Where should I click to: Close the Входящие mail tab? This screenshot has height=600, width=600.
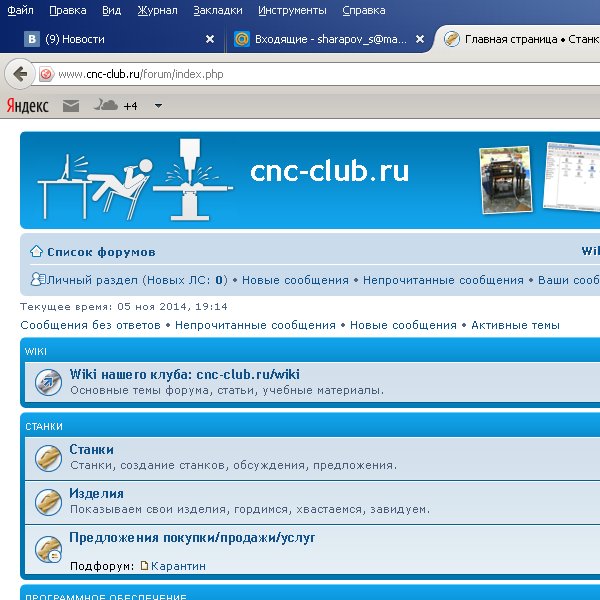(x=420, y=39)
